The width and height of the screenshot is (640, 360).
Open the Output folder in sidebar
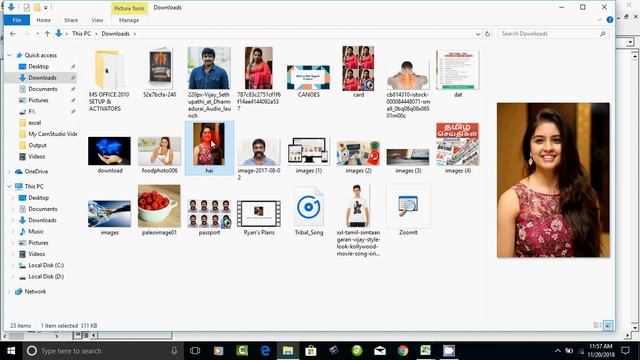click(x=37, y=145)
